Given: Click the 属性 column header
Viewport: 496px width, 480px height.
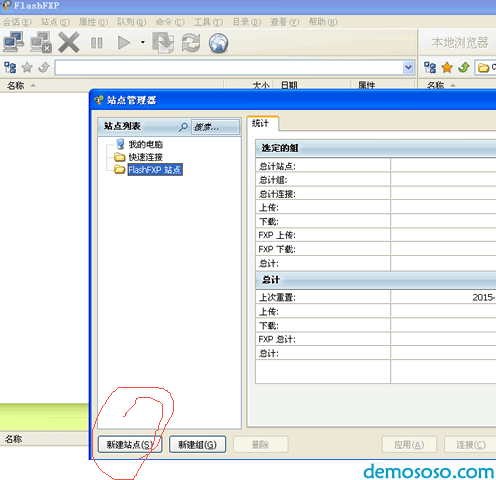Looking at the screenshot, I should click(x=366, y=85).
